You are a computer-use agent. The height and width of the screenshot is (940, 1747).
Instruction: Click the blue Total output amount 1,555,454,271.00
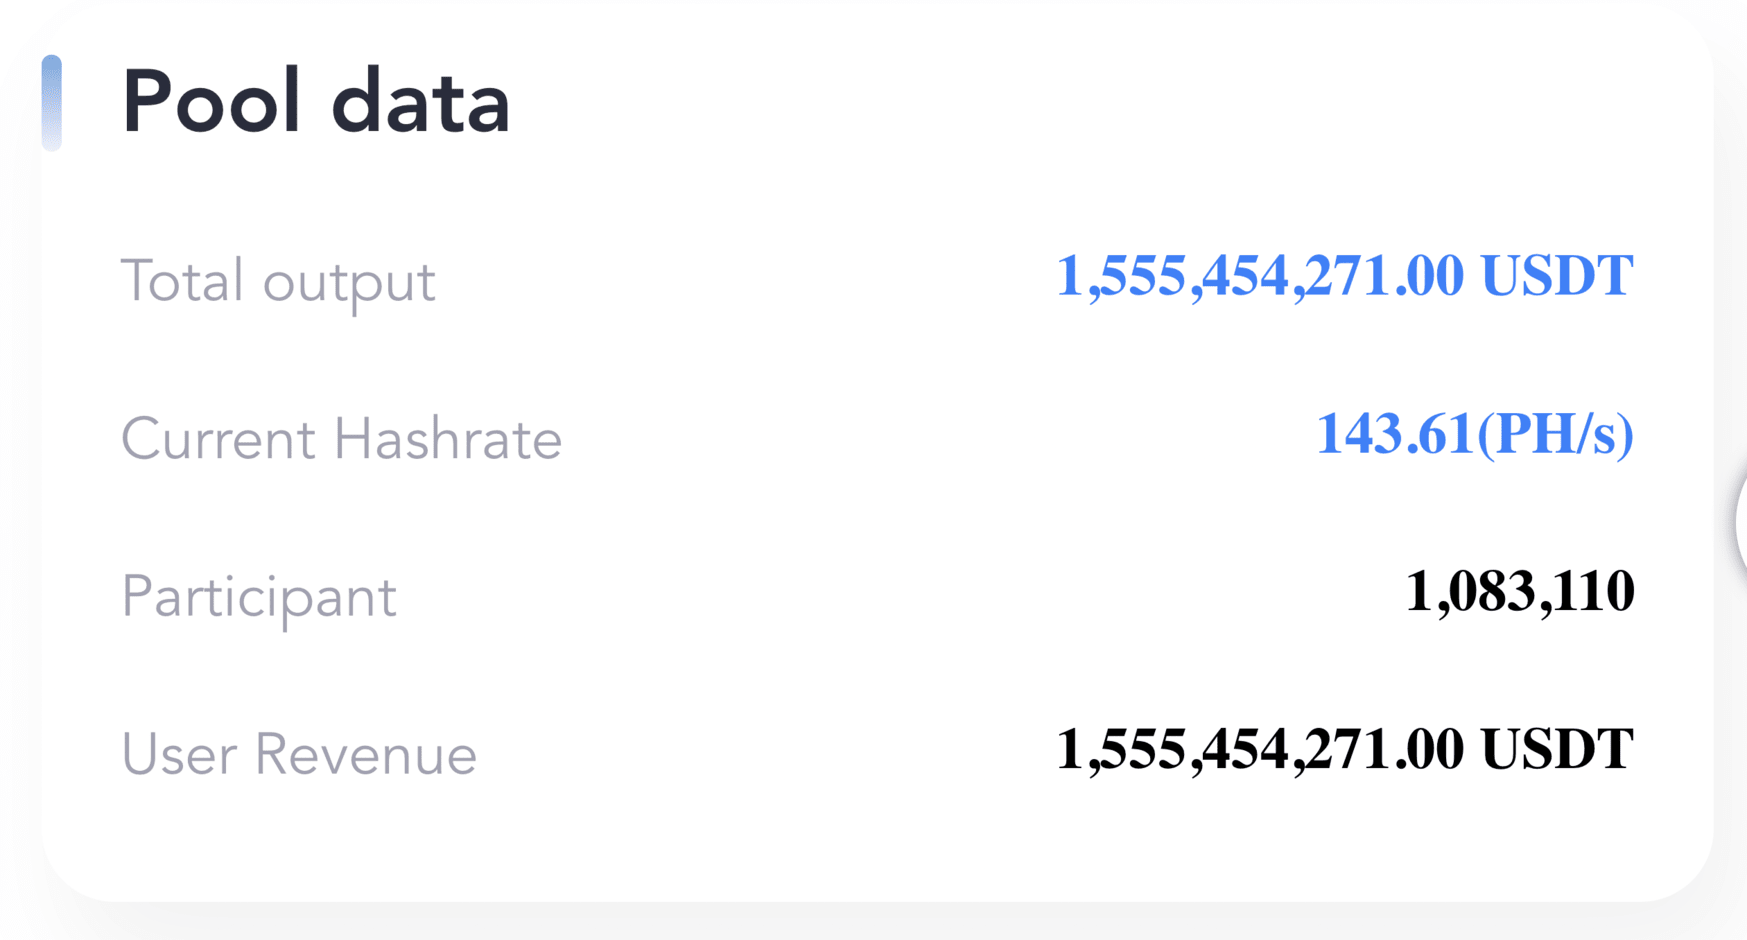pyautogui.click(x=1260, y=276)
